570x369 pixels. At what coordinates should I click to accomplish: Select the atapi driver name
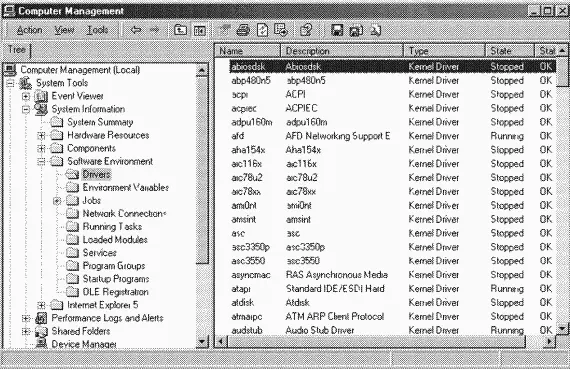click(x=241, y=289)
